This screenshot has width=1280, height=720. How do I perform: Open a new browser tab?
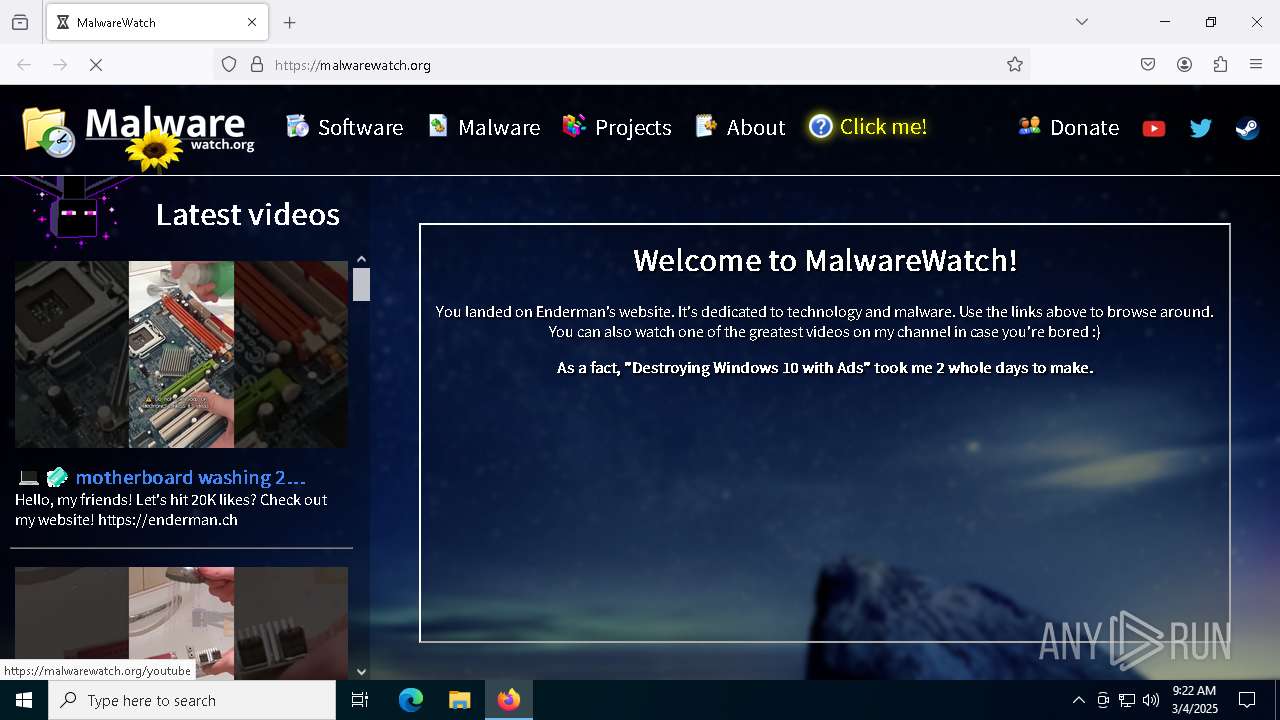(x=290, y=22)
